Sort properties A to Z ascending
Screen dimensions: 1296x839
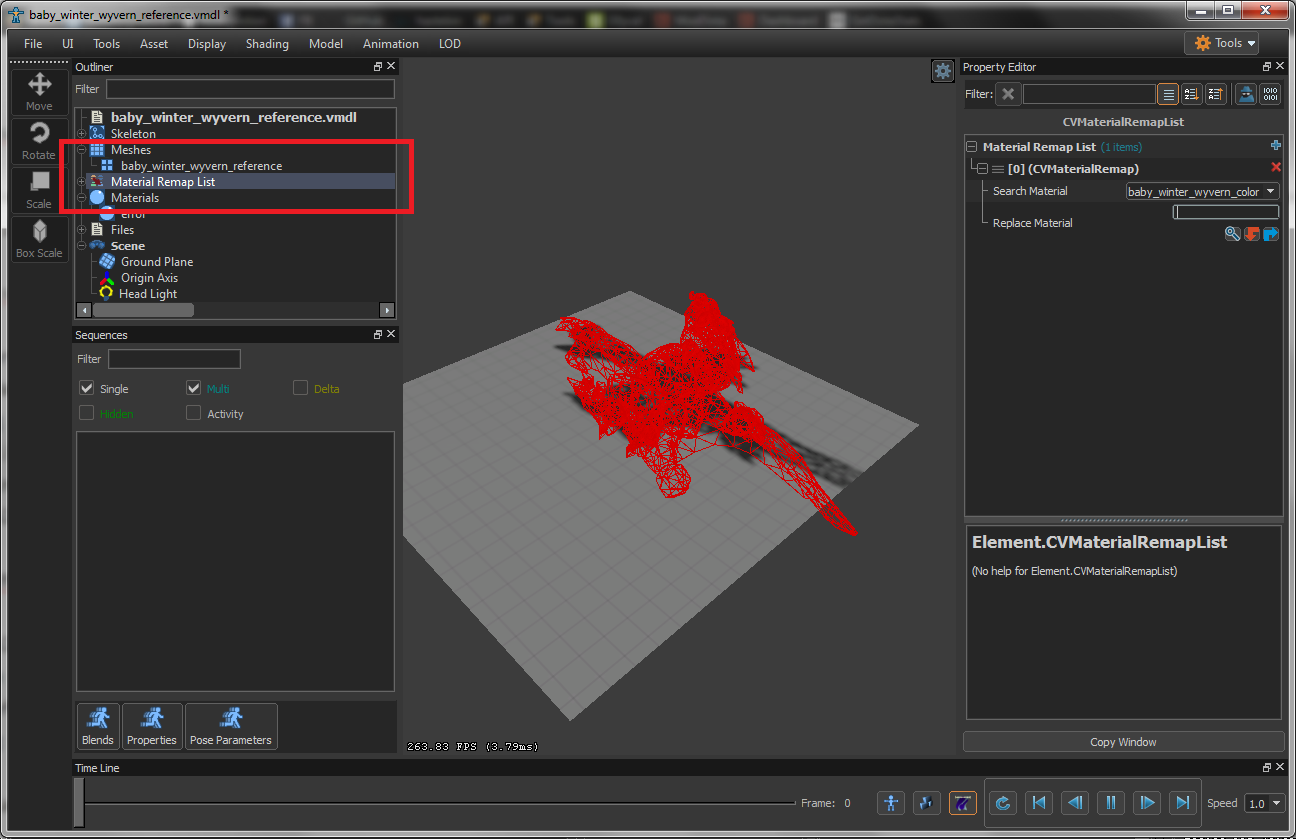tap(1191, 94)
